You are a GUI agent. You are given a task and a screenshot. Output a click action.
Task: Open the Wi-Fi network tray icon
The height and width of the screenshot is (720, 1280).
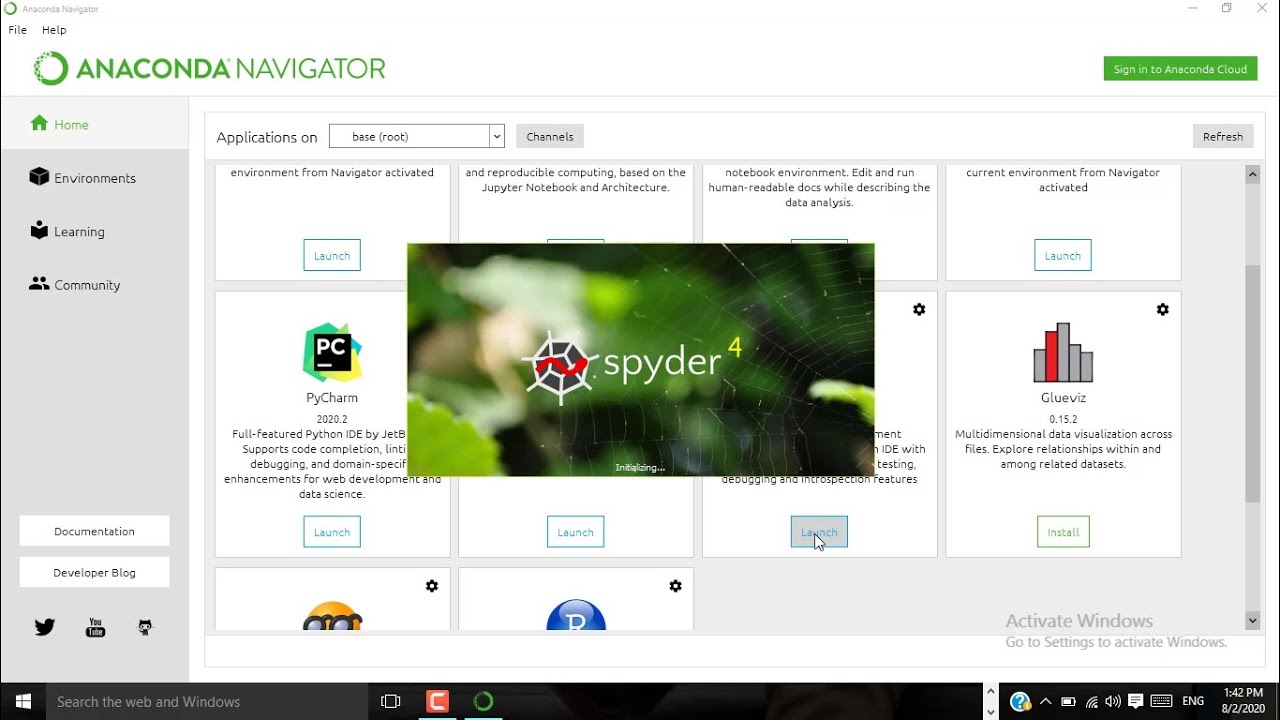coord(1091,702)
